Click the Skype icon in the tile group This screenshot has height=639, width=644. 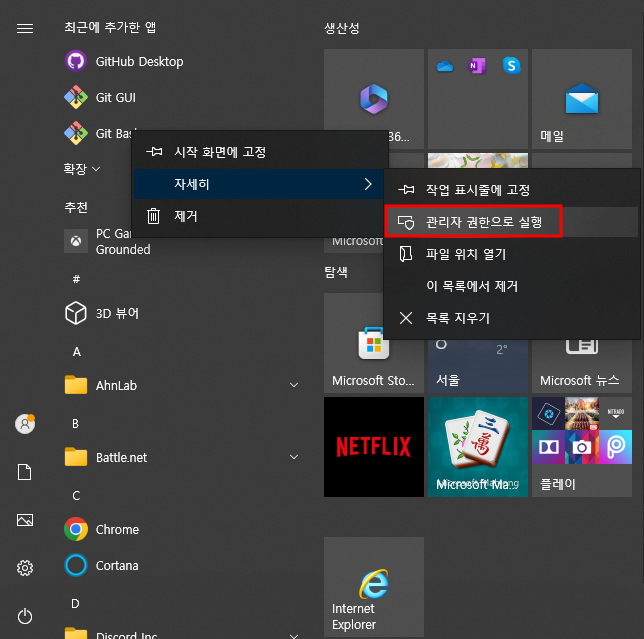tap(511, 66)
